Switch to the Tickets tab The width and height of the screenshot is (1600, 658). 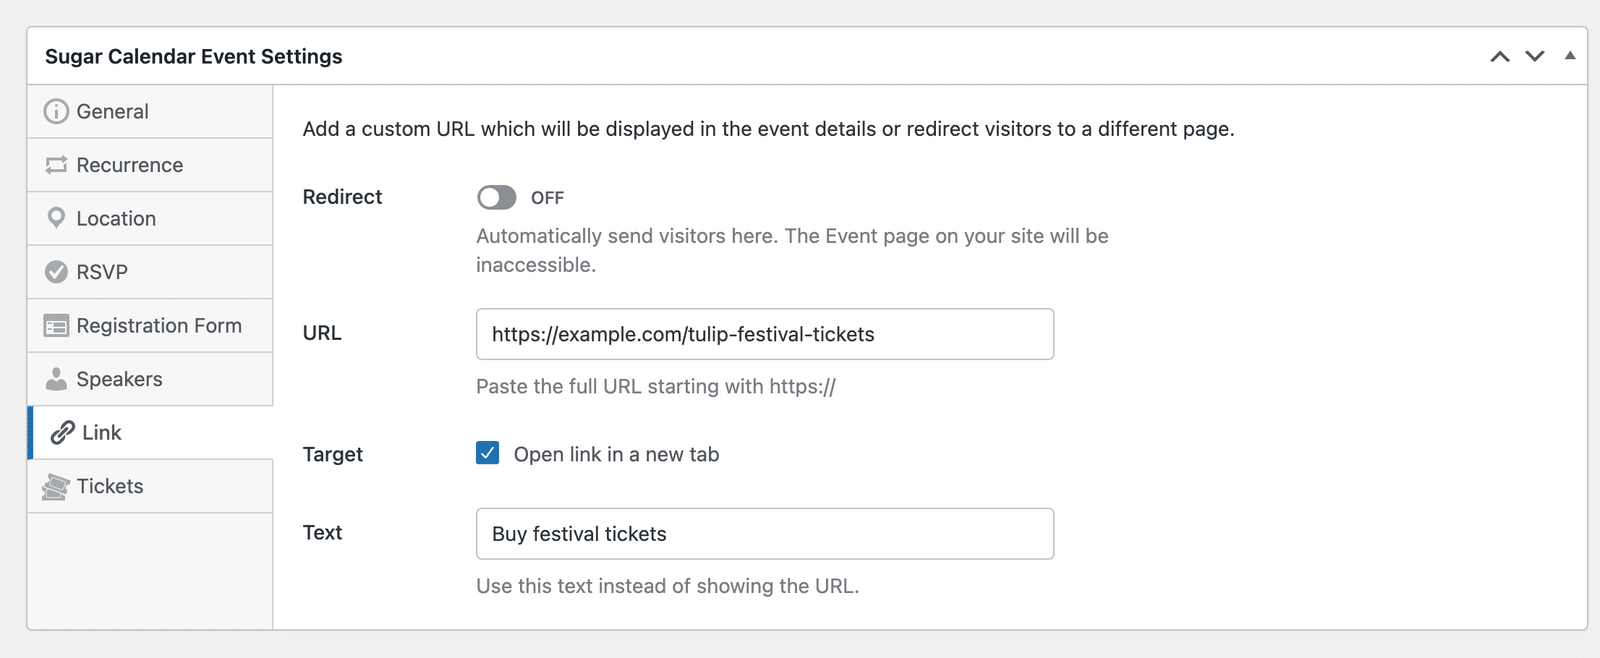(150, 486)
